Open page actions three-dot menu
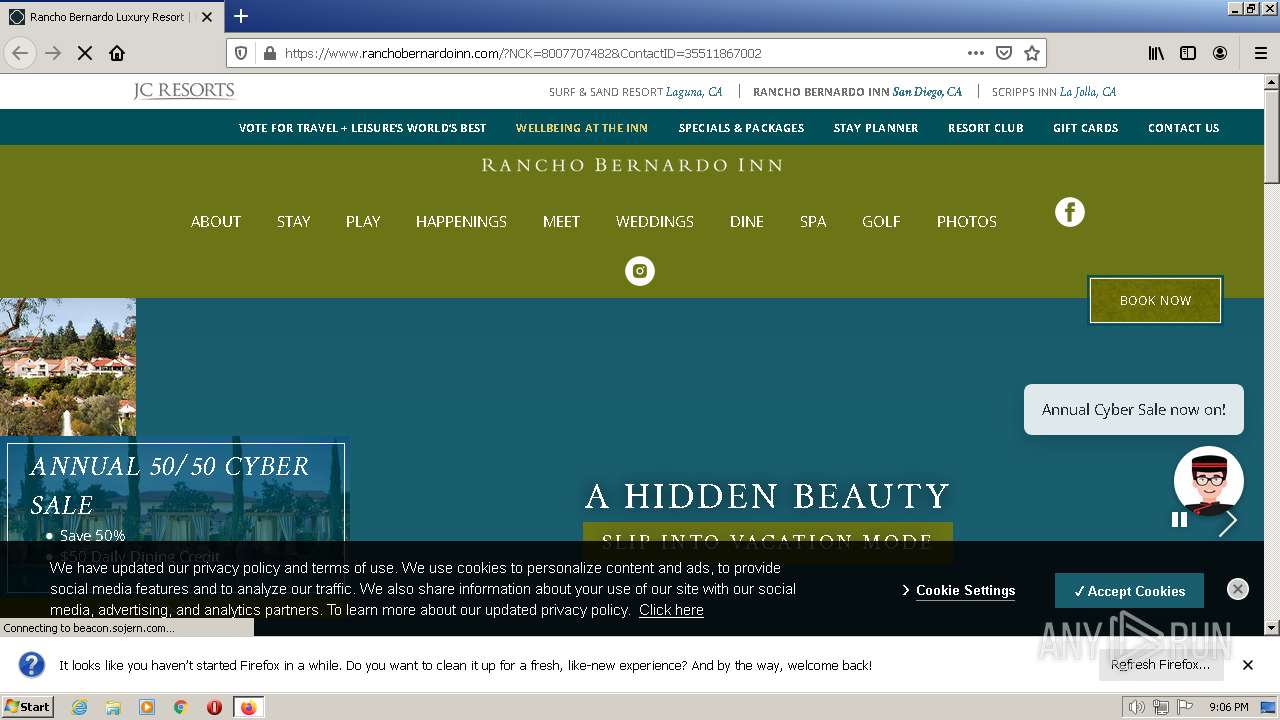Screen dimensions: 1280x720 coord(976,53)
